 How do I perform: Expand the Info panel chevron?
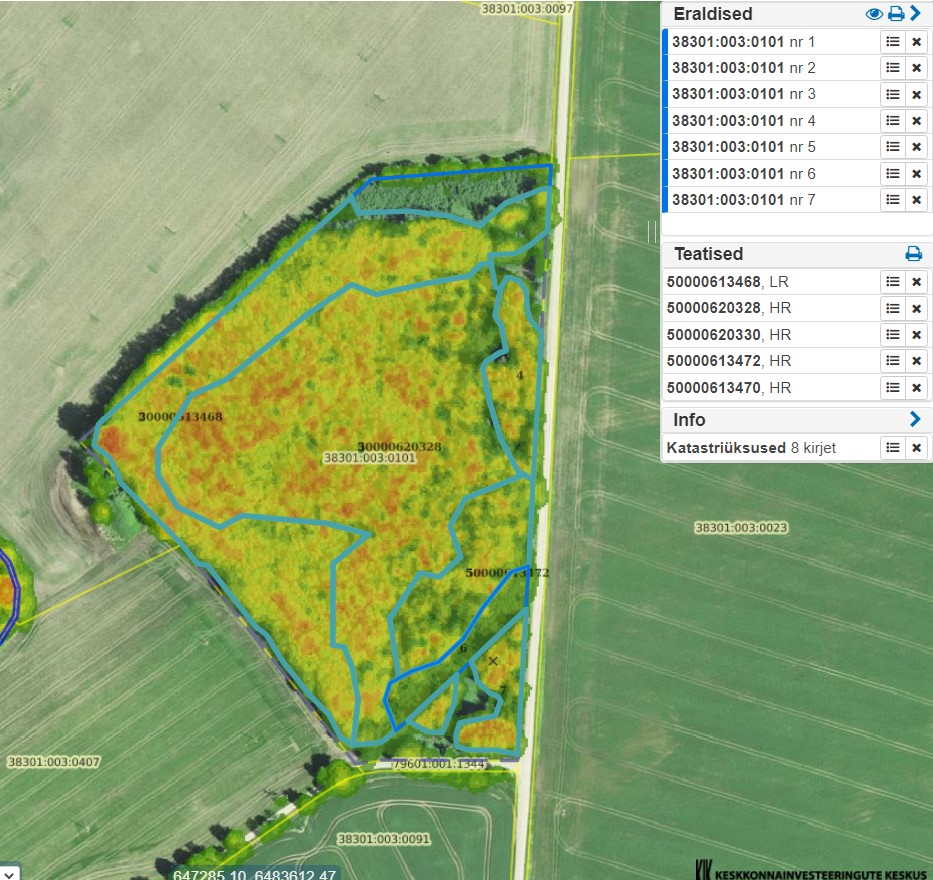pos(915,419)
